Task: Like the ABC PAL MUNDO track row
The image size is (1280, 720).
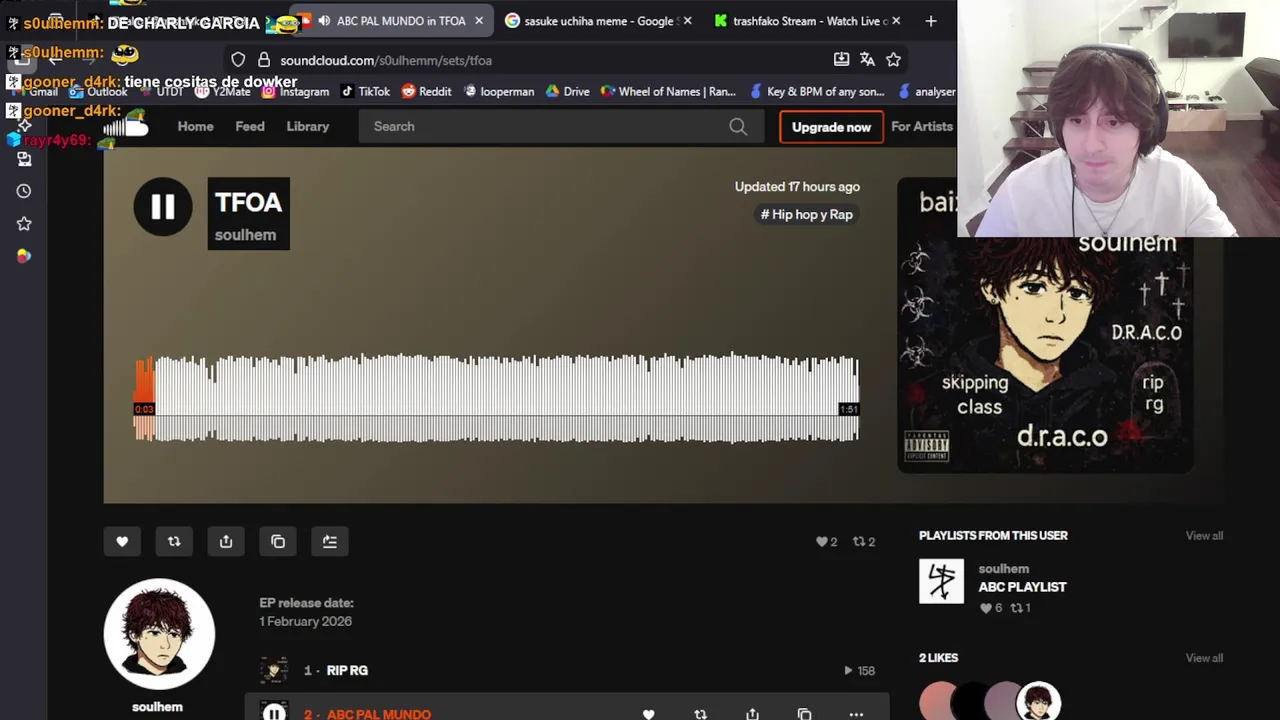Action: point(648,714)
